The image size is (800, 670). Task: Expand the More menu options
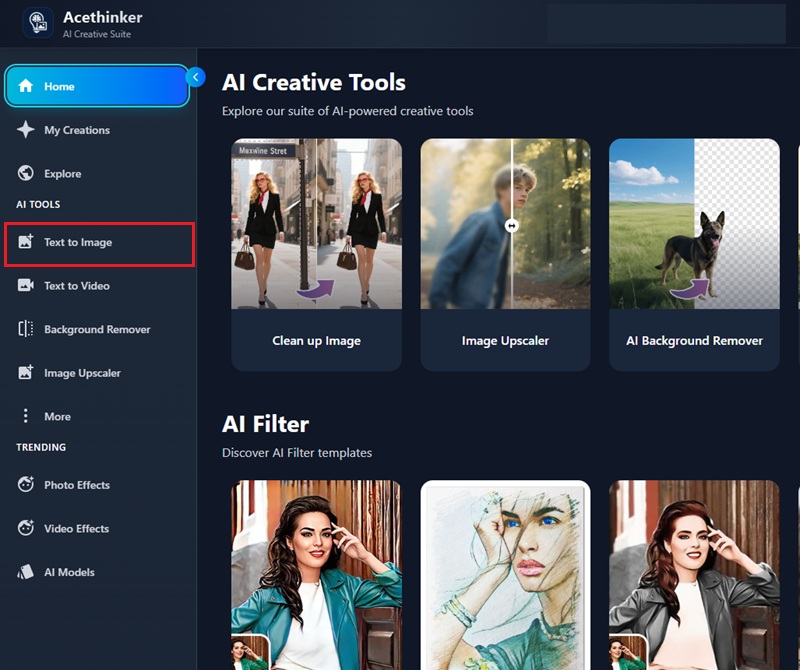[57, 416]
